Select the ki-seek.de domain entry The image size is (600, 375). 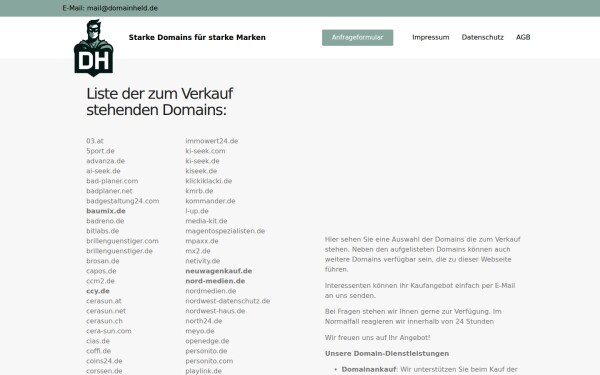(x=202, y=161)
